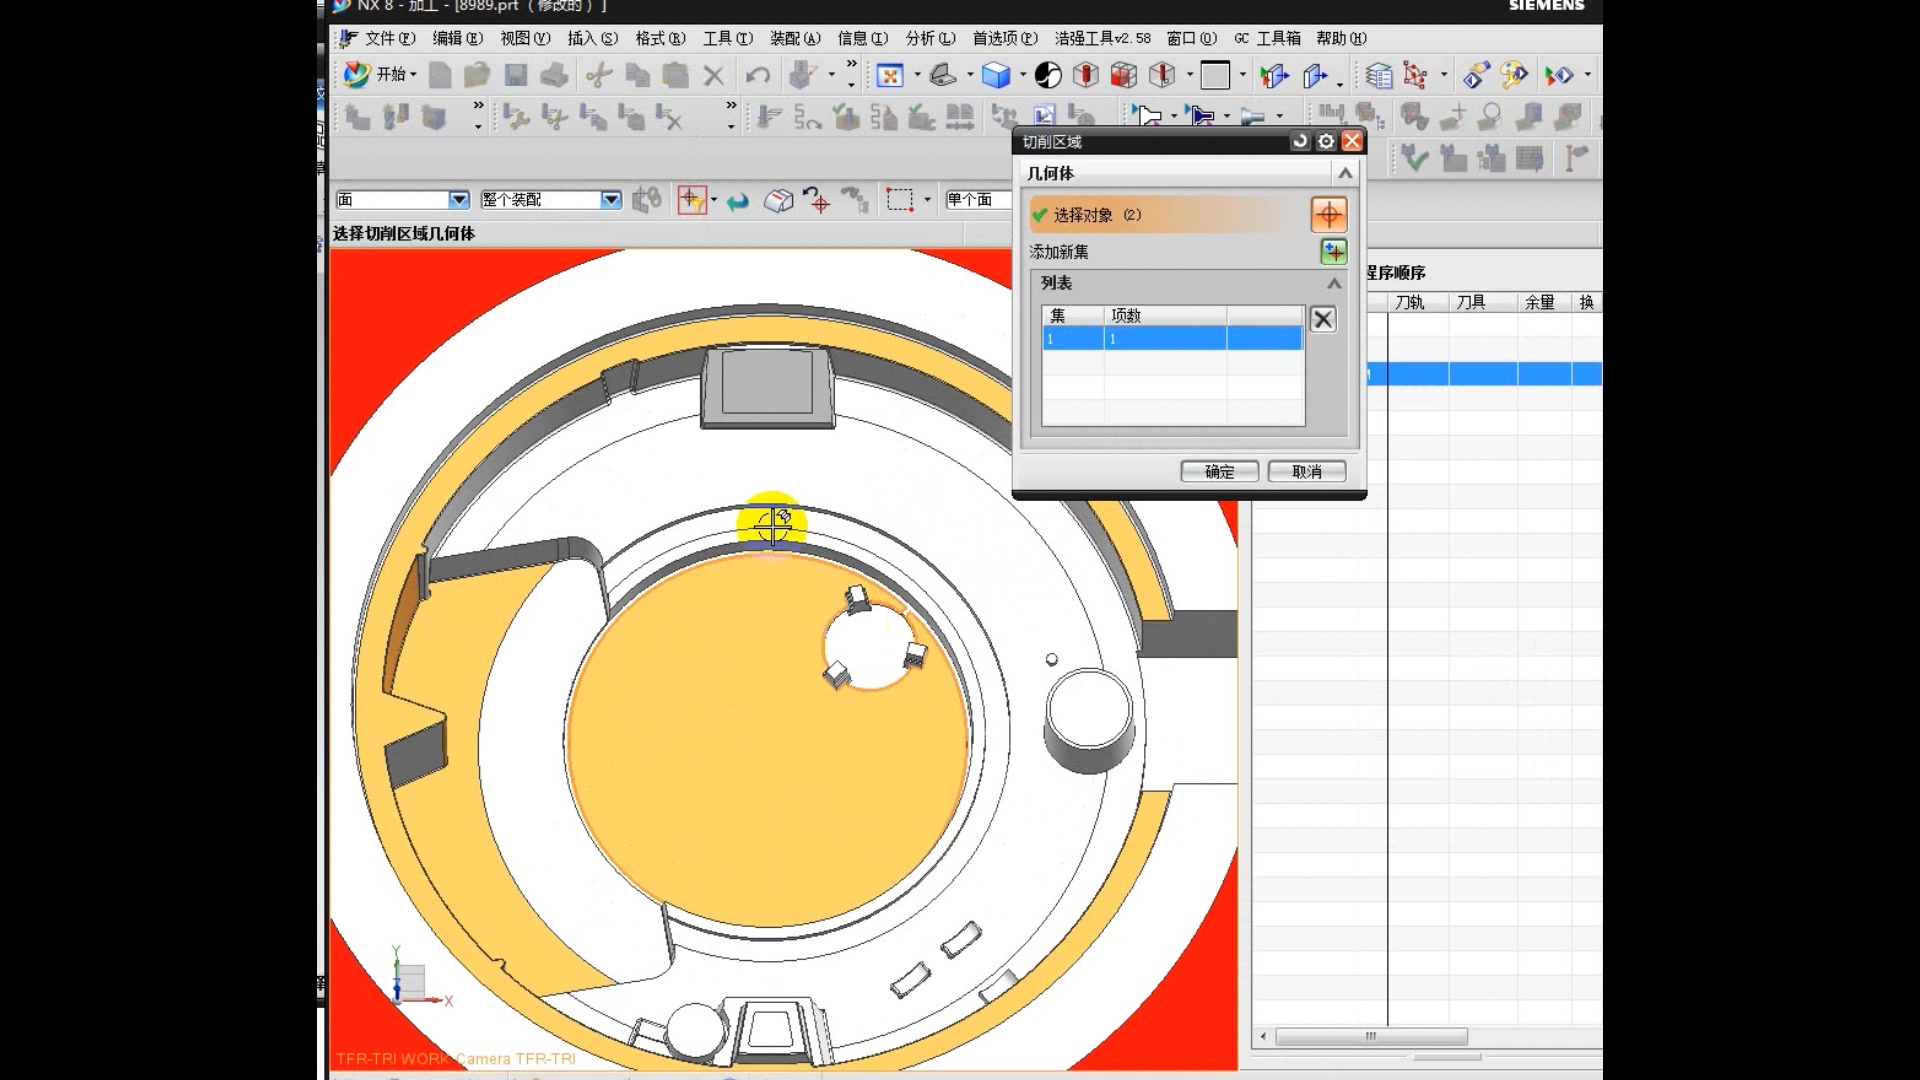Click the dialog reset arrow icon
1920x1080 pixels.
(x=1300, y=141)
